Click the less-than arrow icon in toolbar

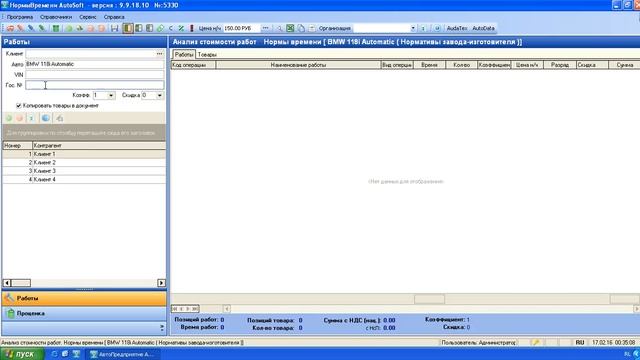click(171, 28)
